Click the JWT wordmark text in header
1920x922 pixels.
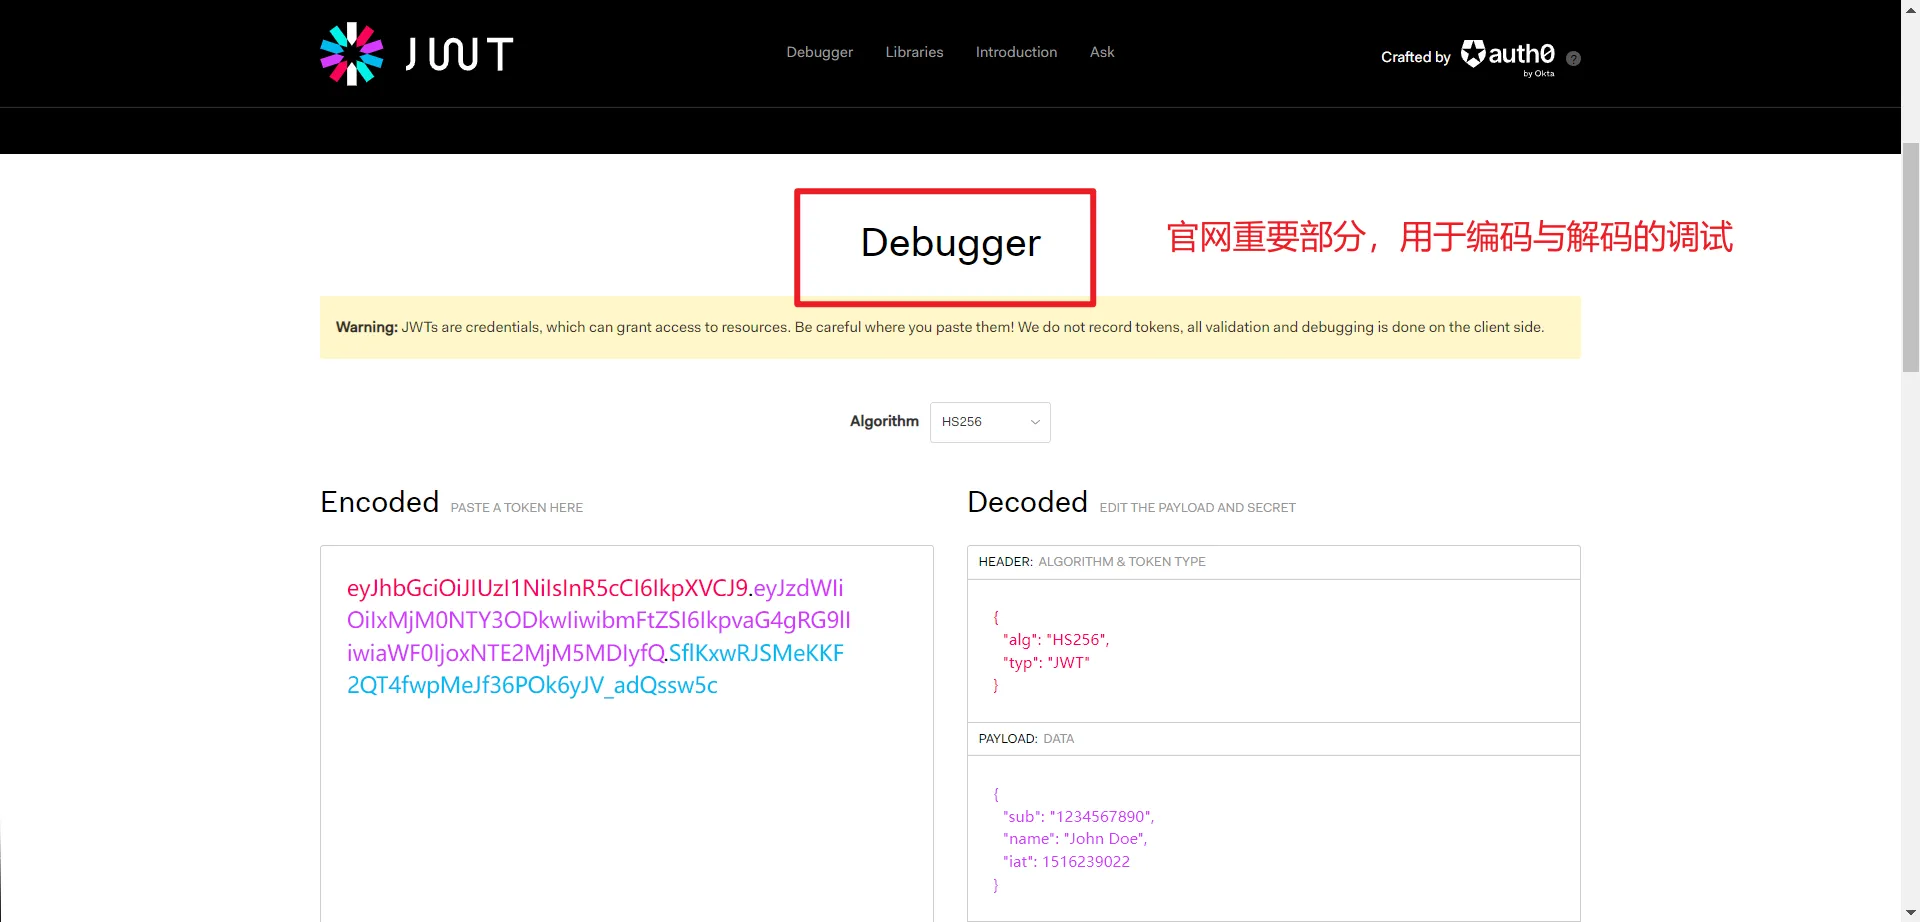(x=459, y=54)
